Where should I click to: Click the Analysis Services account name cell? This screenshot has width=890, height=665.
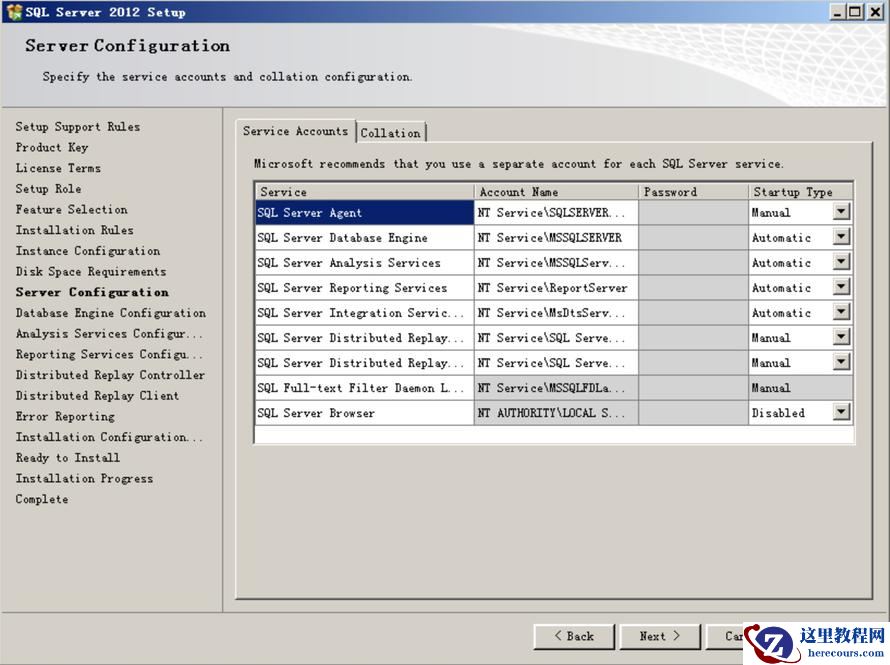pos(556,262)
